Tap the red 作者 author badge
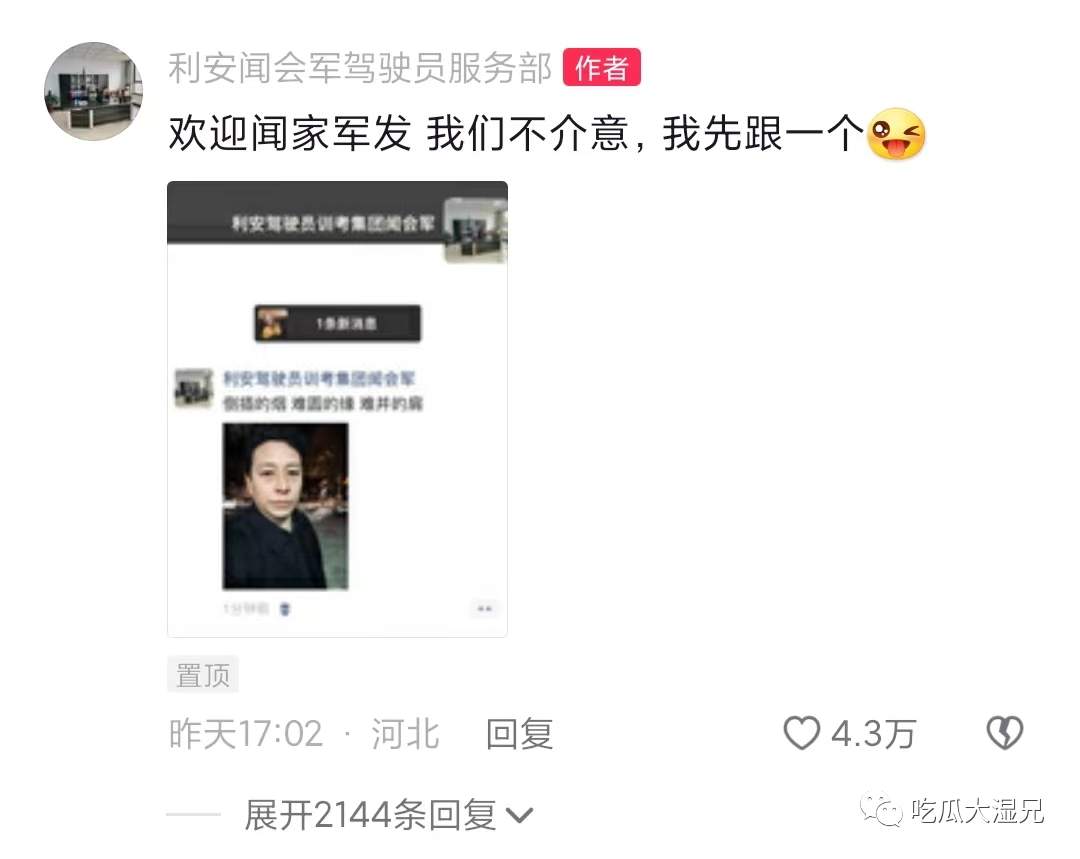Viewport: 1080px width, 859px height. point(601,68)
